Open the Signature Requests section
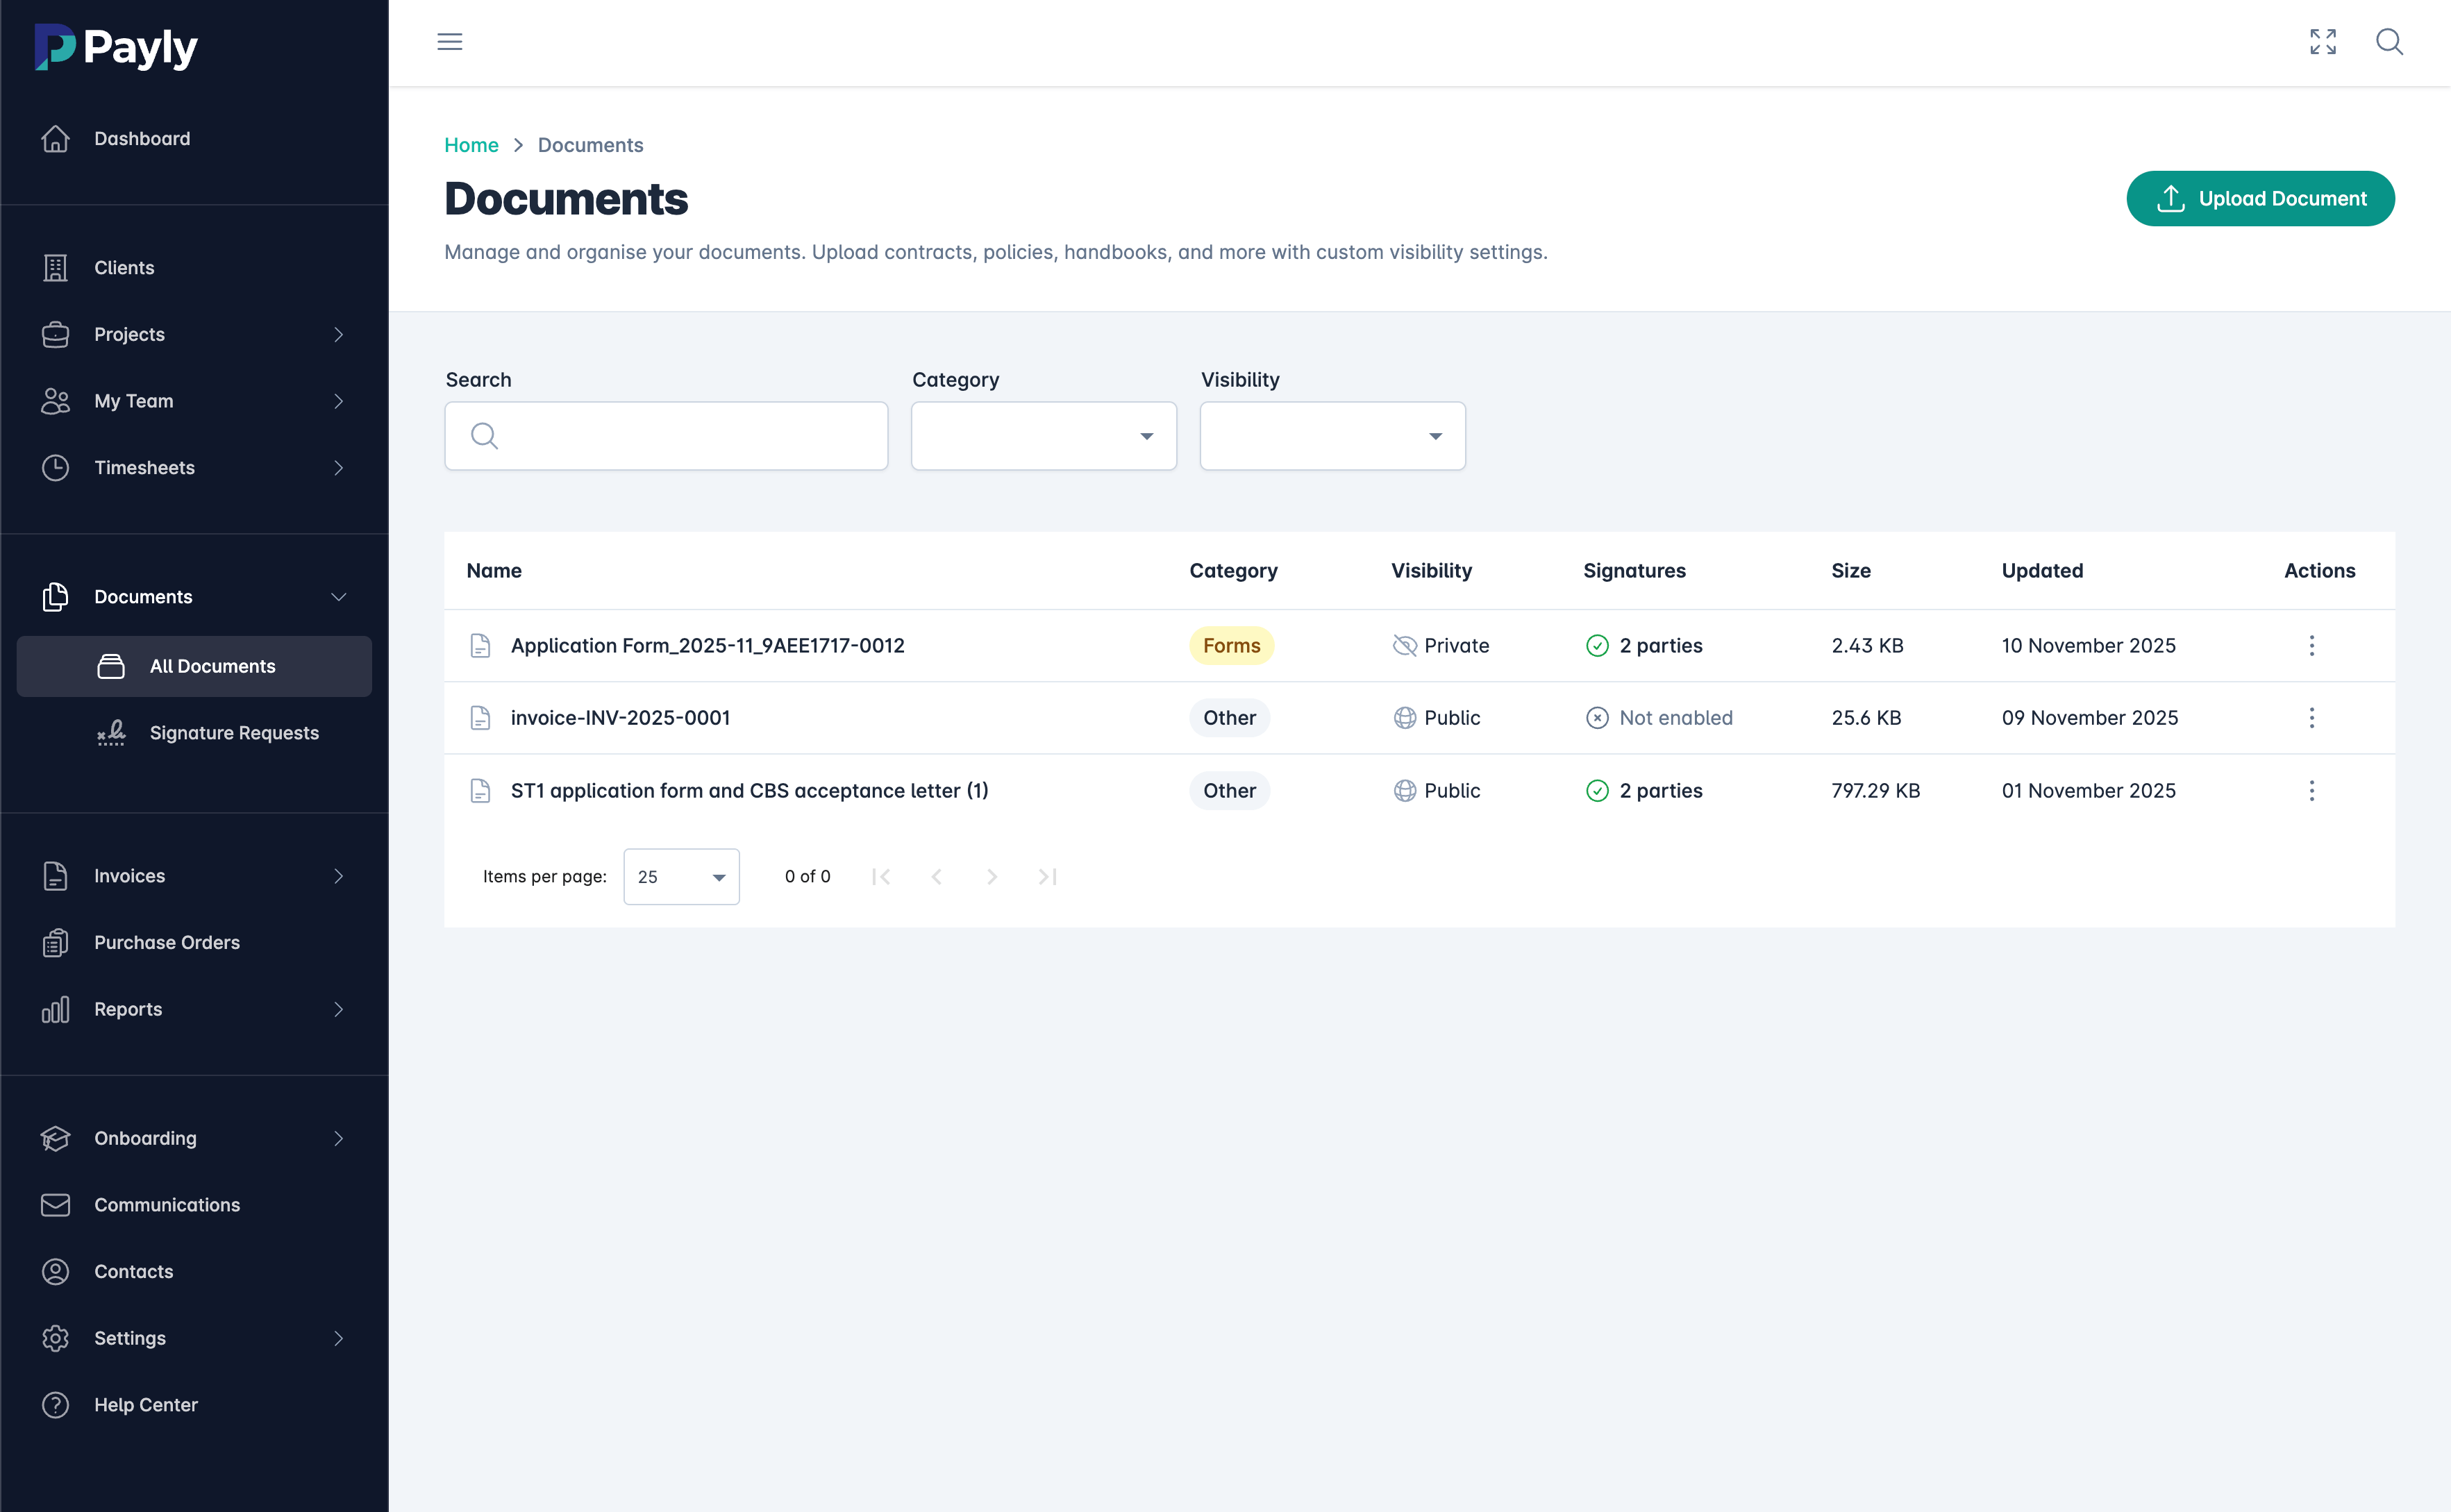The width and height of the screenshot is (2451, 1512). [233, 732]
